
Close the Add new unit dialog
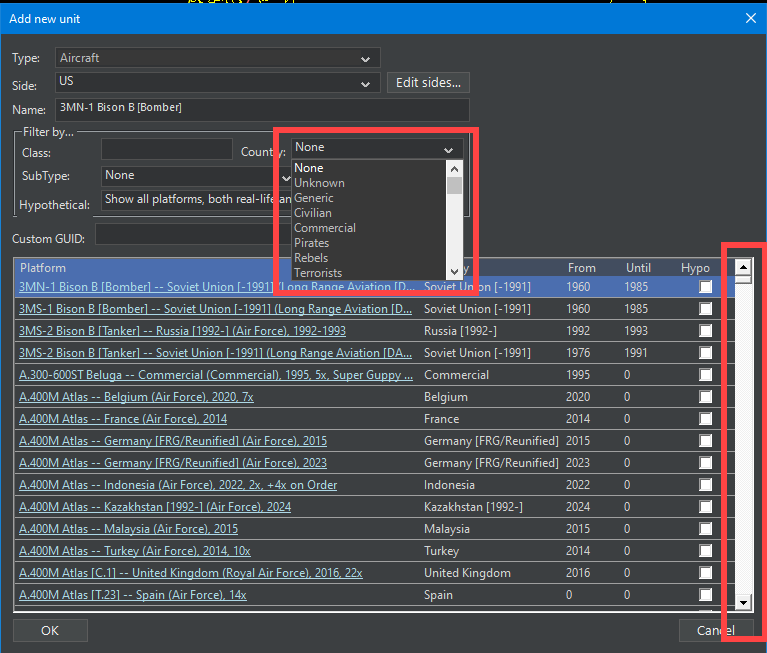[751, 19]
